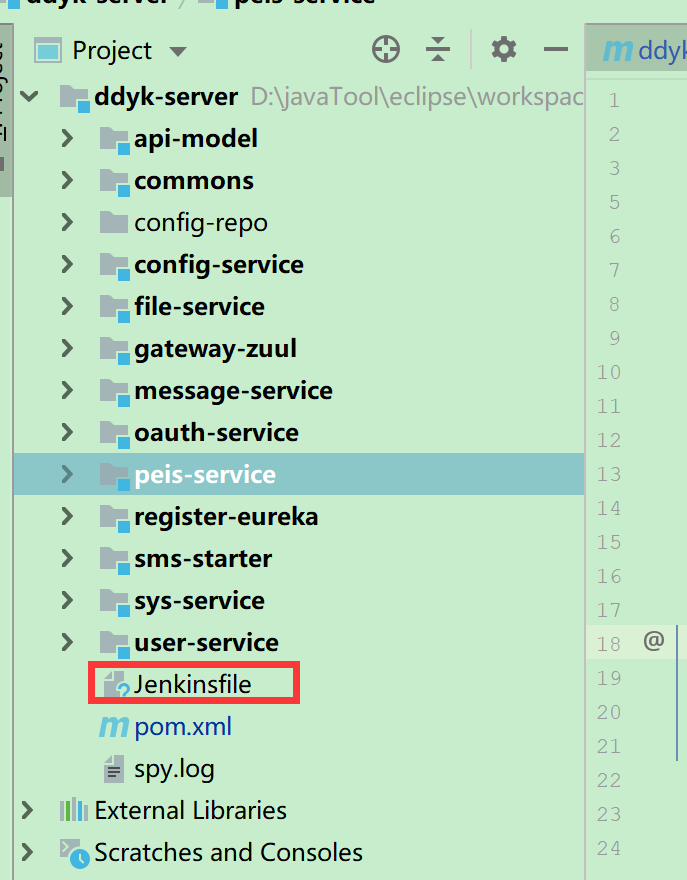
Task: Click the collapse all icon in Project toolbar
Action: point(438,49)
